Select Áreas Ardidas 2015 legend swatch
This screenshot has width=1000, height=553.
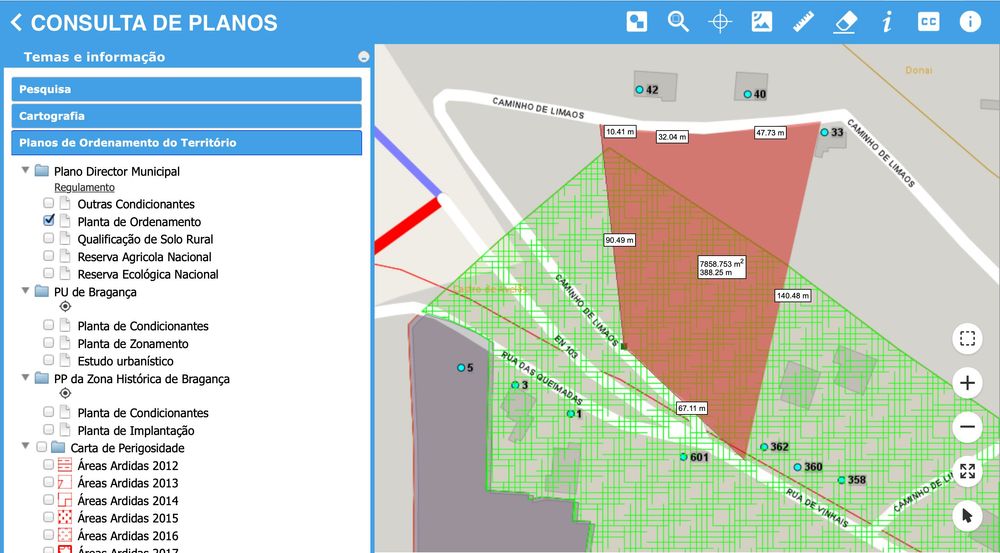(65, 518)
